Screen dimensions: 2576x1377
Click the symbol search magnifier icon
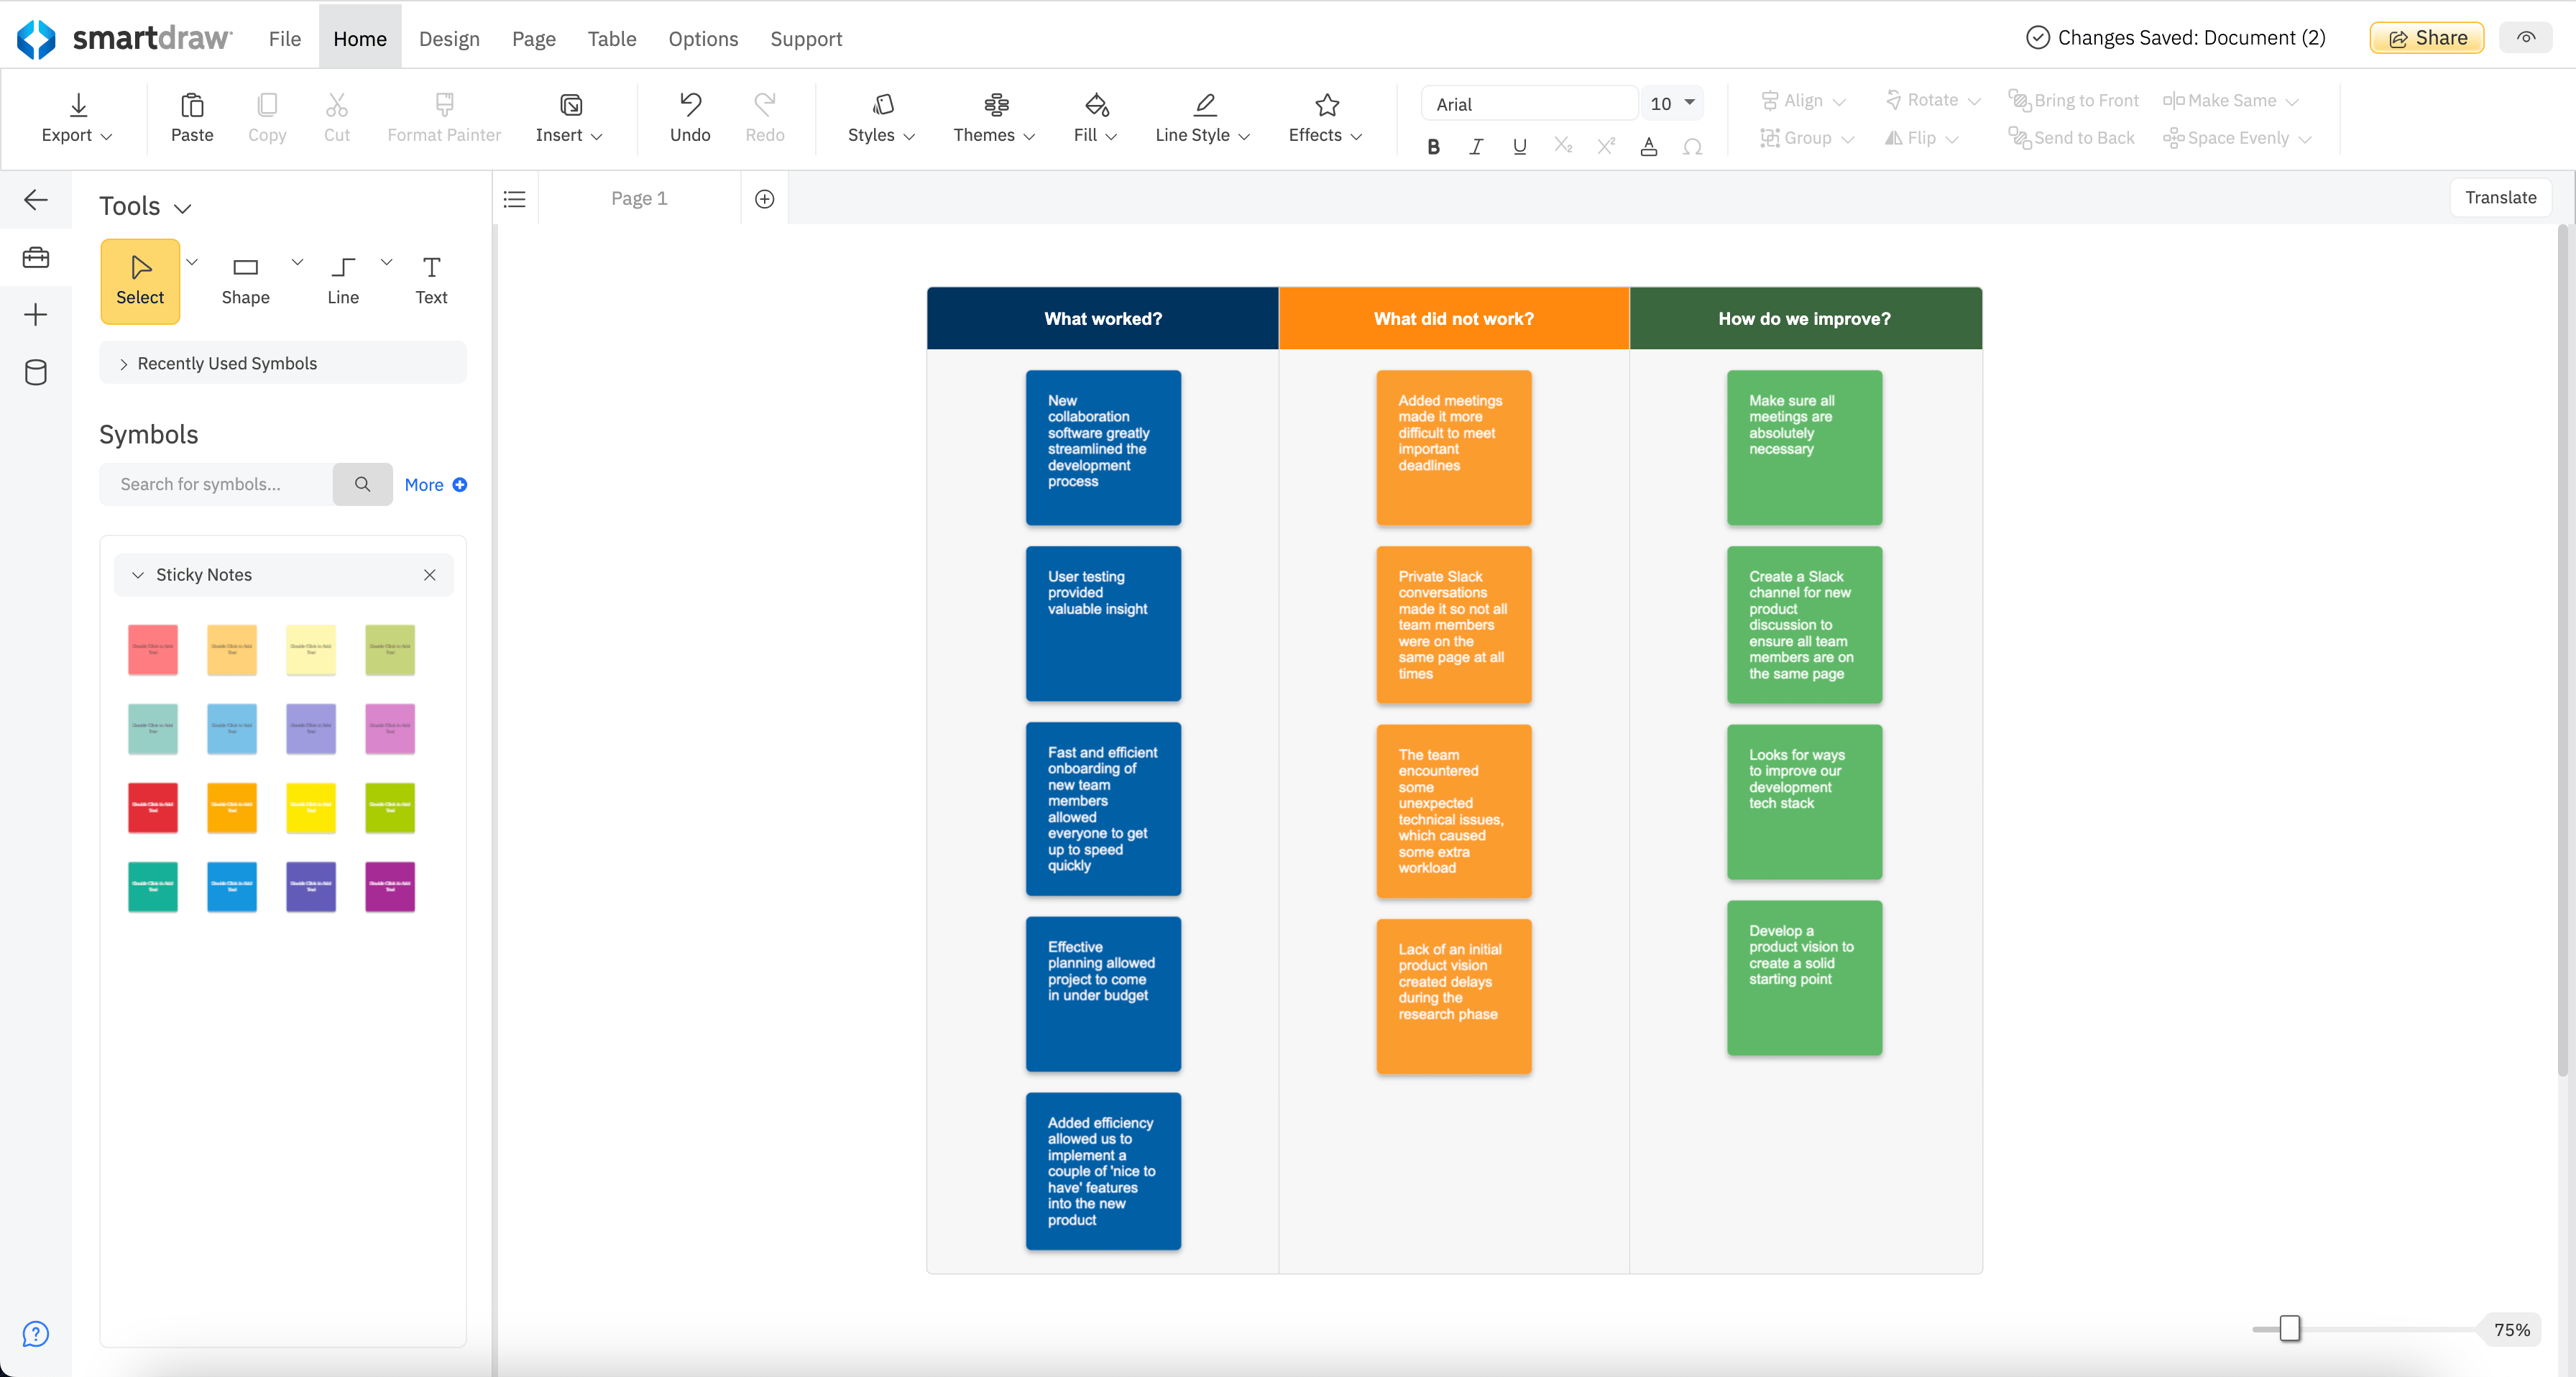(362, 484)
